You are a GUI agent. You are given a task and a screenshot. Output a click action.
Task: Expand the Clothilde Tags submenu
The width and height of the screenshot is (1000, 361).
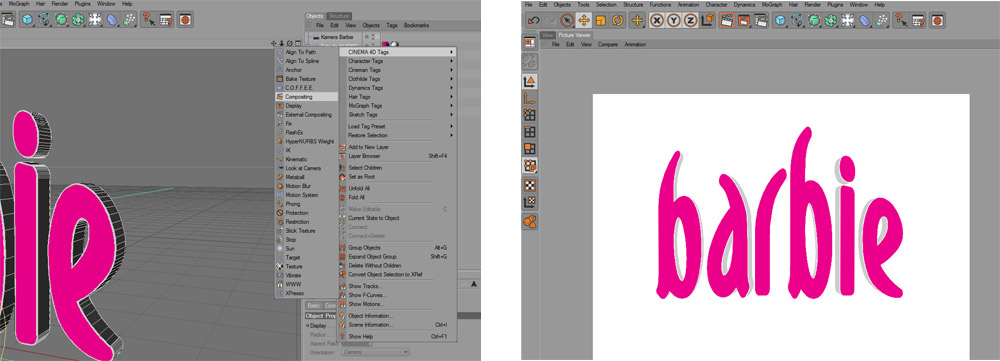[x=398, y=78]
